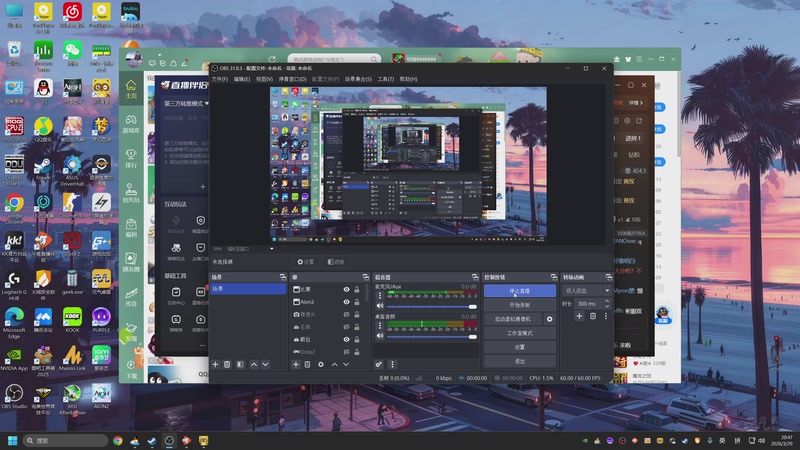Open 停靠窗口(D) menu in OBS

[x=292, y=79]
